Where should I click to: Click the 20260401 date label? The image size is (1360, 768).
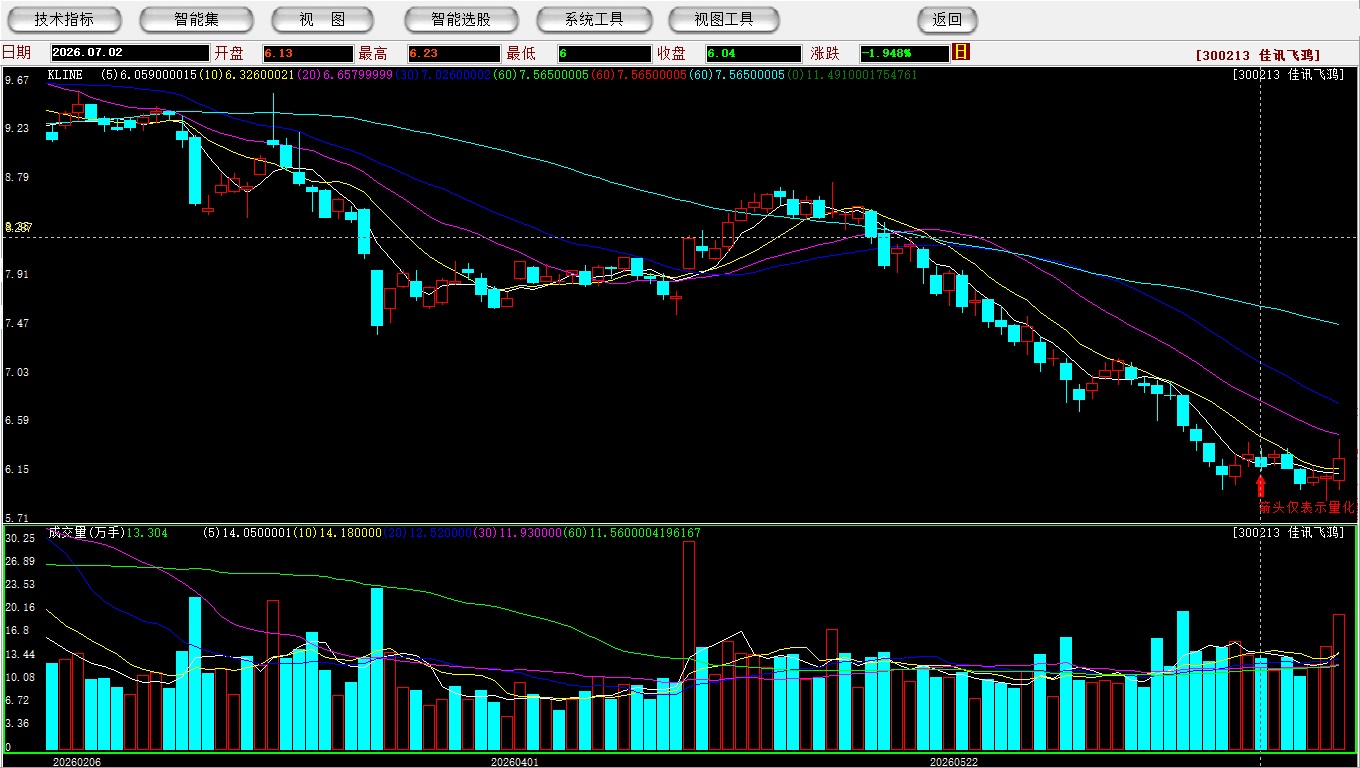(514, 761)
